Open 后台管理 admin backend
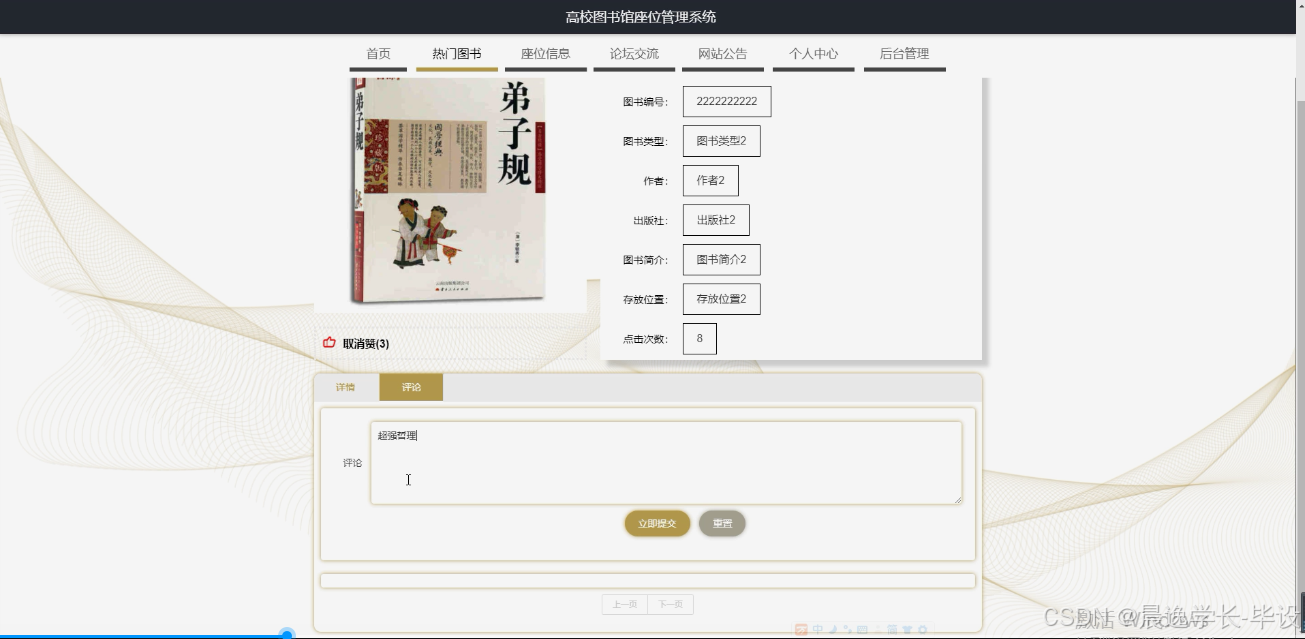The height and width of the screenshot is (639, 1305). tap(904, 54)
